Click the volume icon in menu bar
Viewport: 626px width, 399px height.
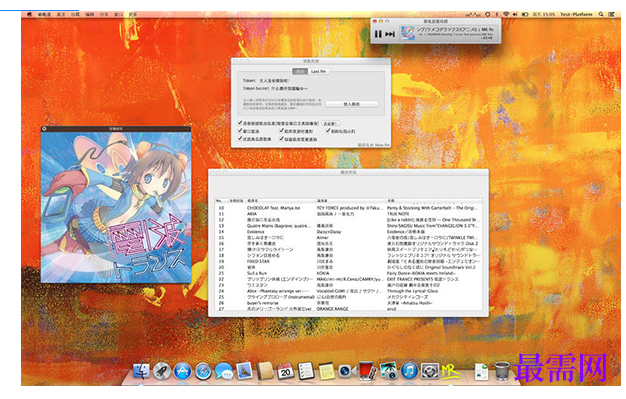[x=515, y=14]
